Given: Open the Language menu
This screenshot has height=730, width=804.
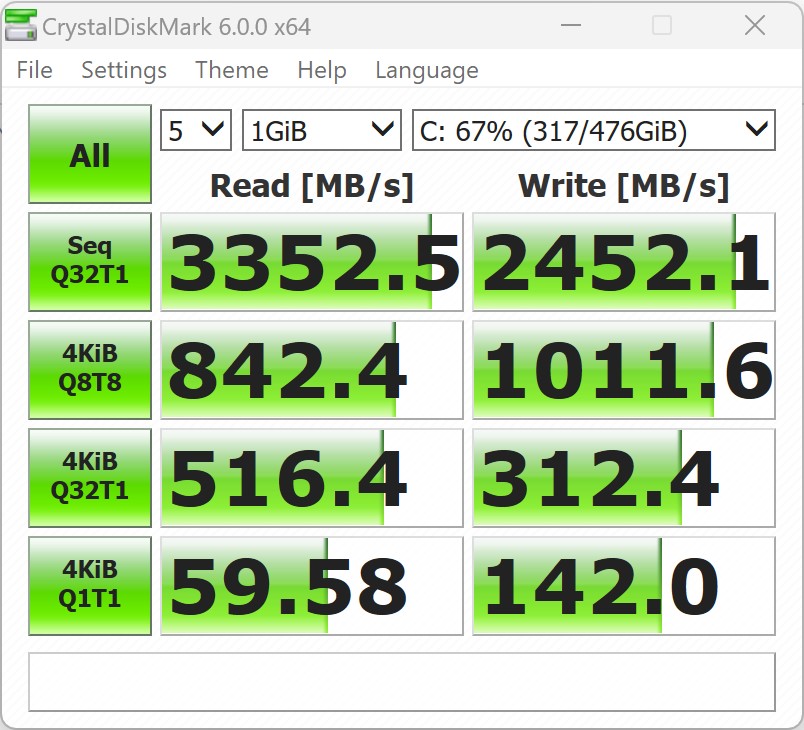Looking at the screenshot, I should (427, 70).
